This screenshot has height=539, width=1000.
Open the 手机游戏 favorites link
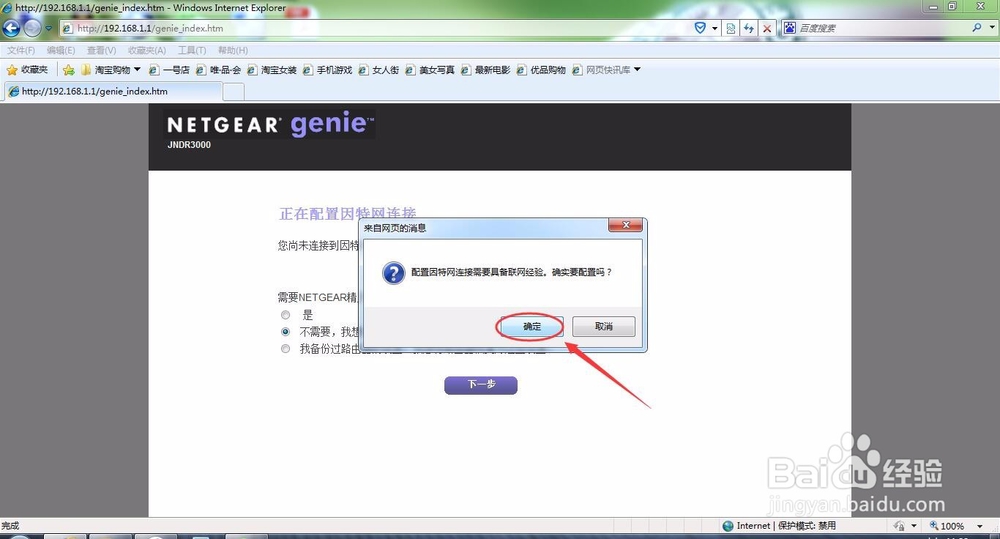click(x=327, y=70)
